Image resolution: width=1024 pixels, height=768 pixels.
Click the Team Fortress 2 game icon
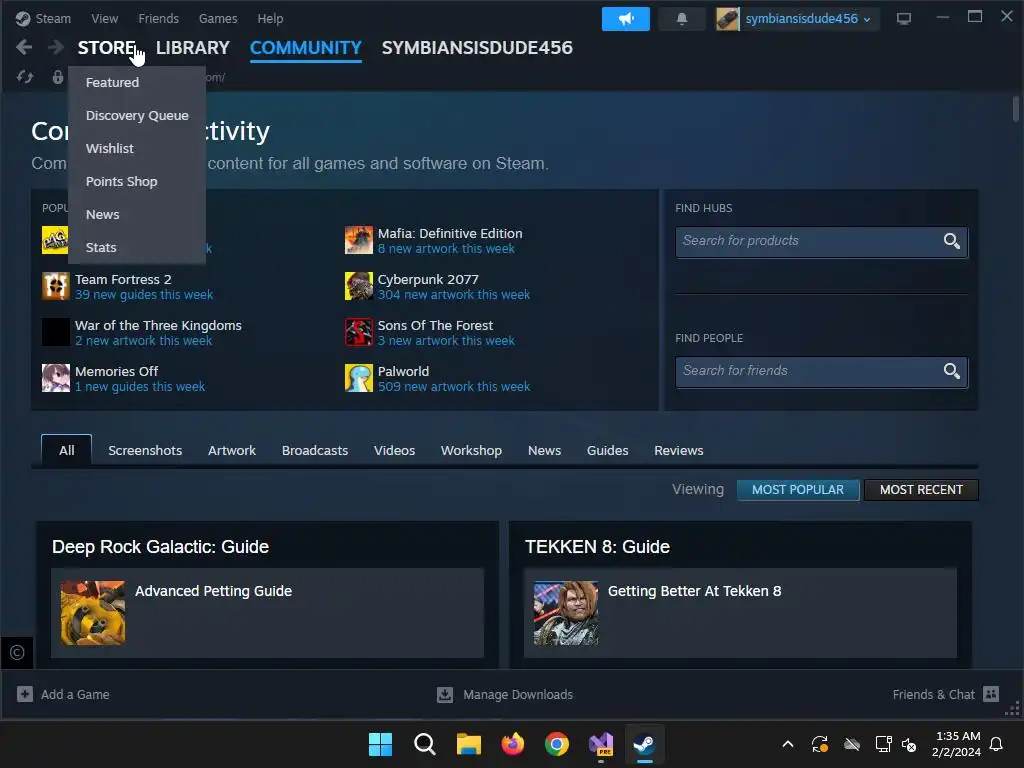(x=56, y=286)
